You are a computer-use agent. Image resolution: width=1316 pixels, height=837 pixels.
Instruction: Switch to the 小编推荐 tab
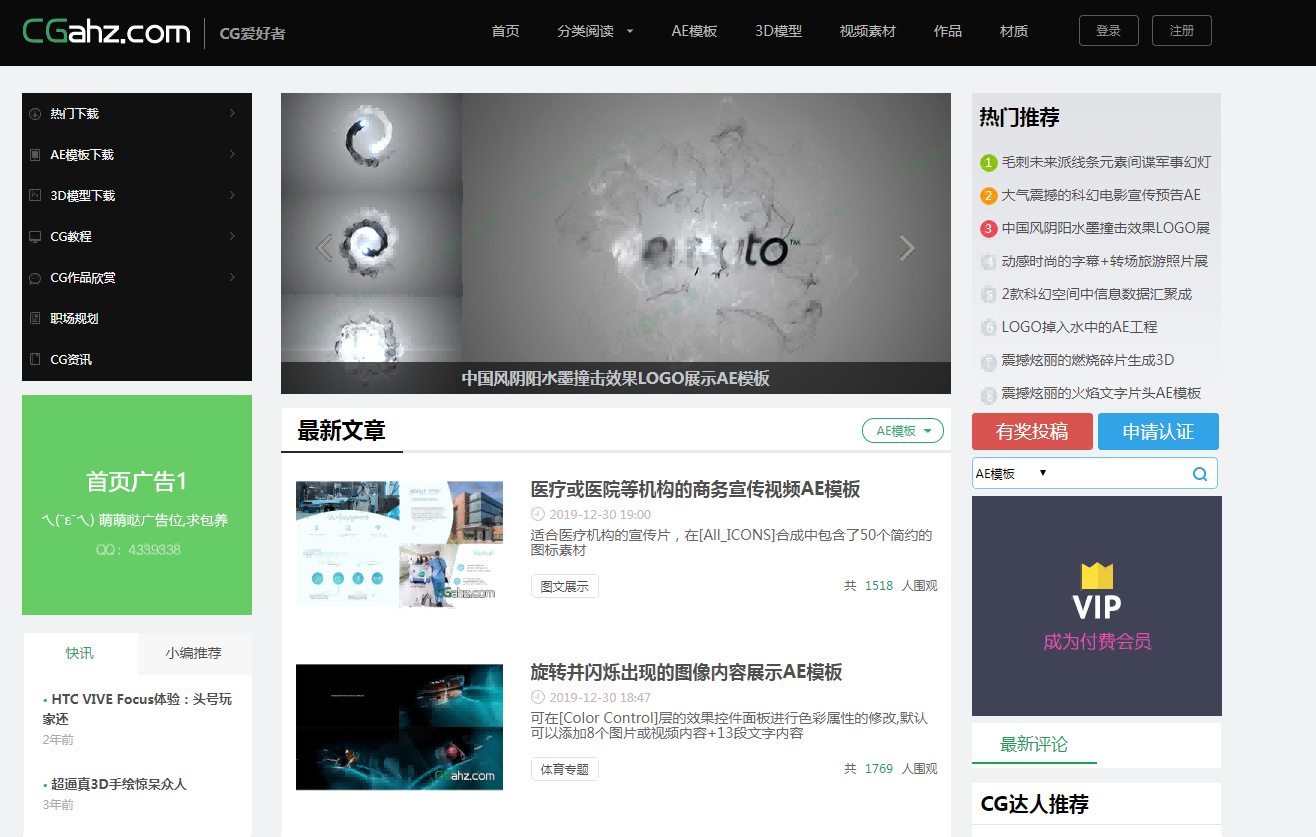pos(194,653)
